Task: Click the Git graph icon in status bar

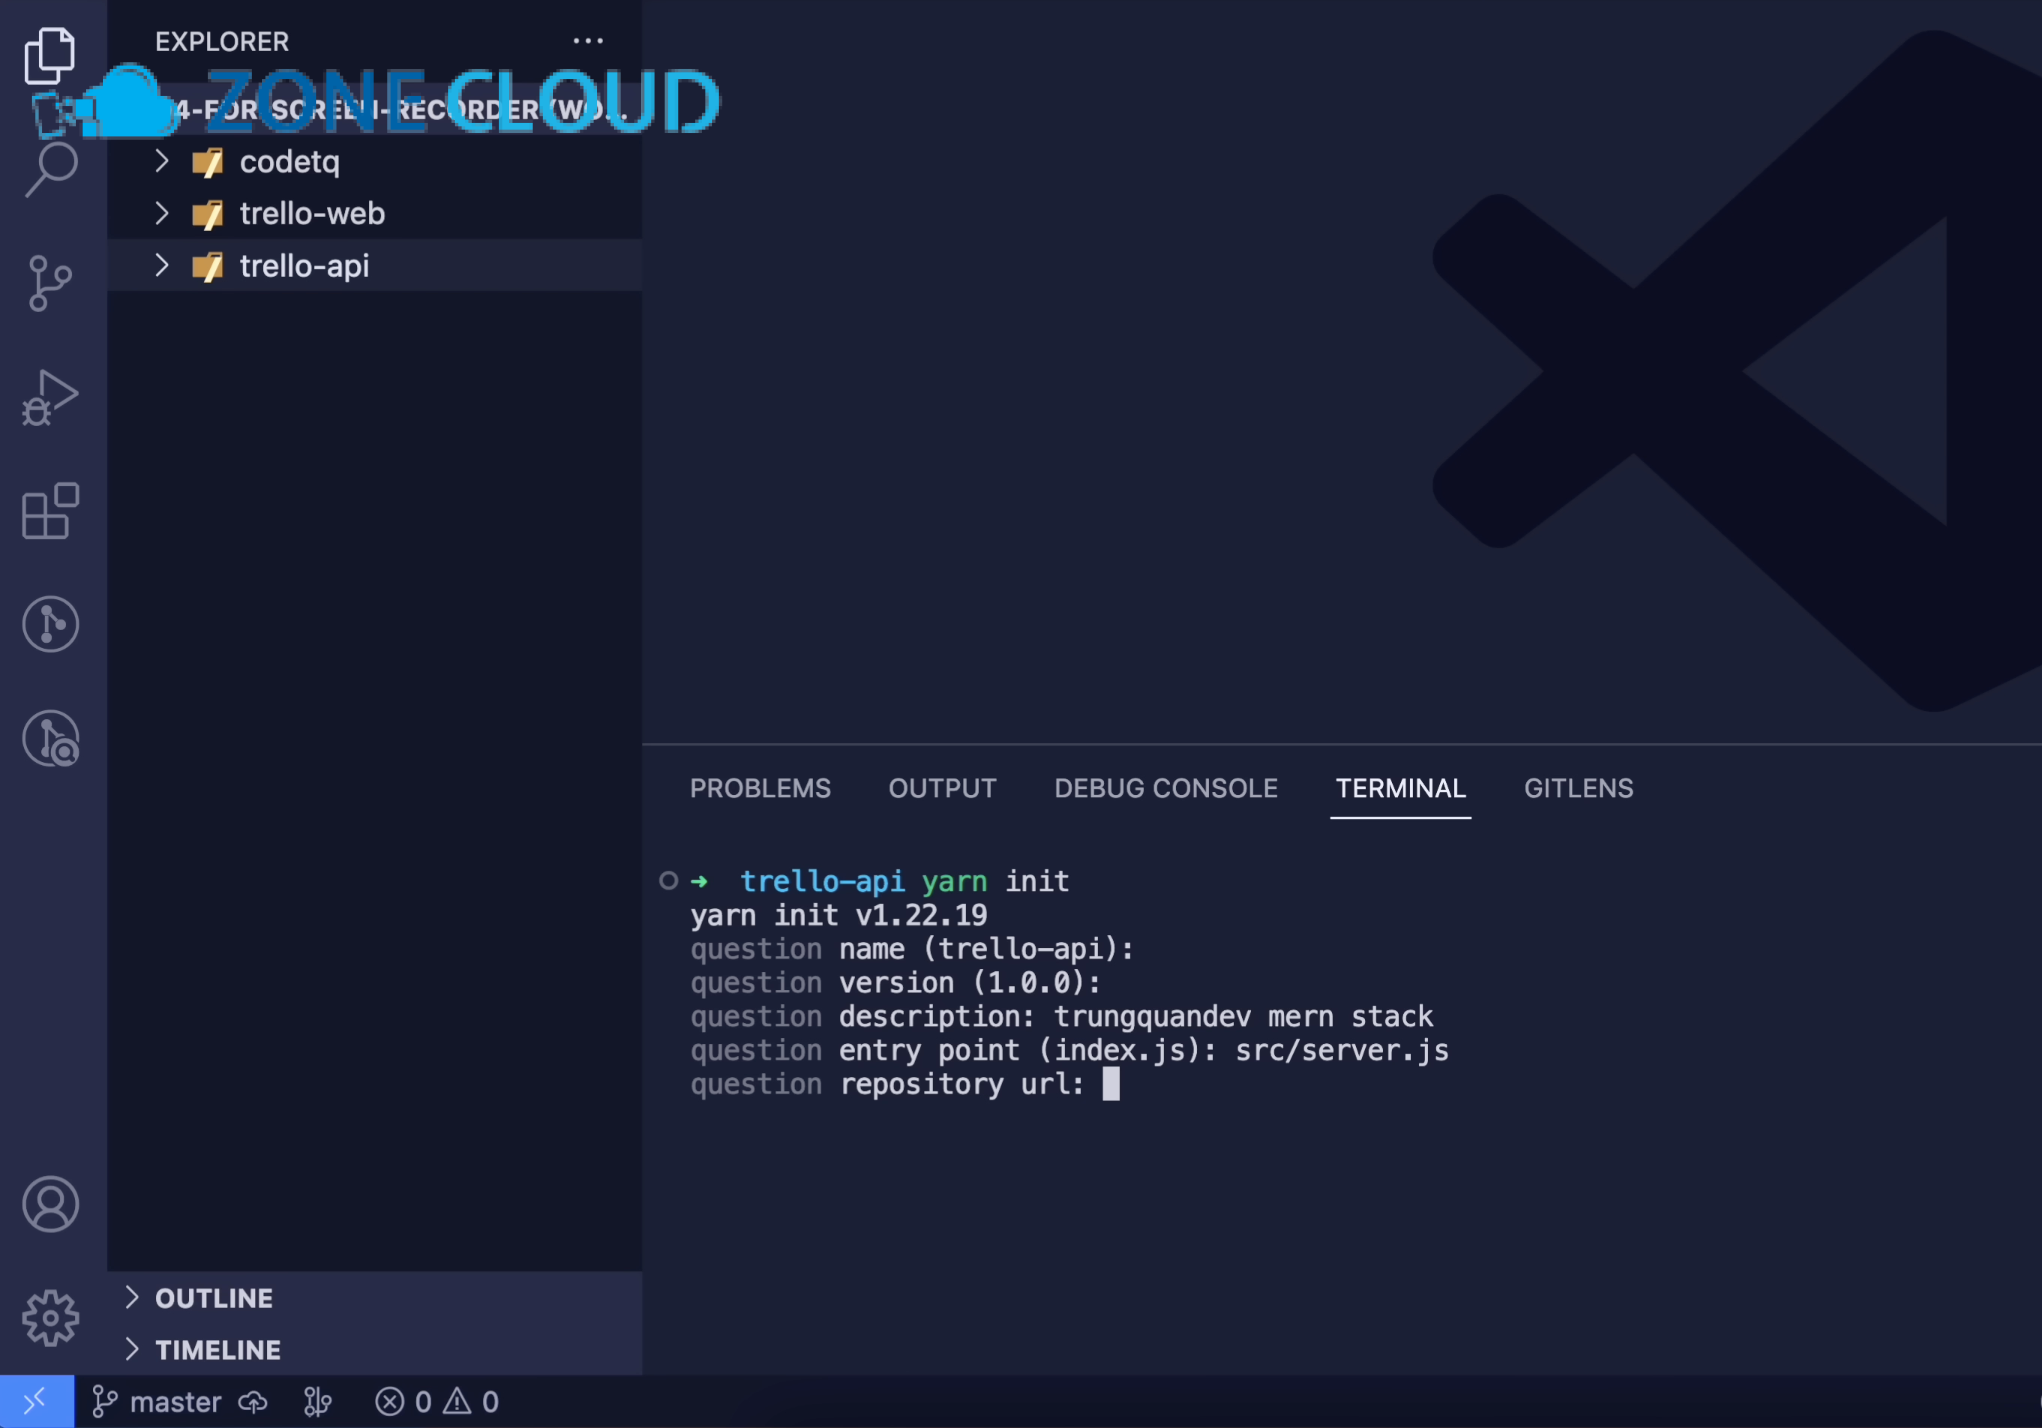Action: (x=317, y=1402)
